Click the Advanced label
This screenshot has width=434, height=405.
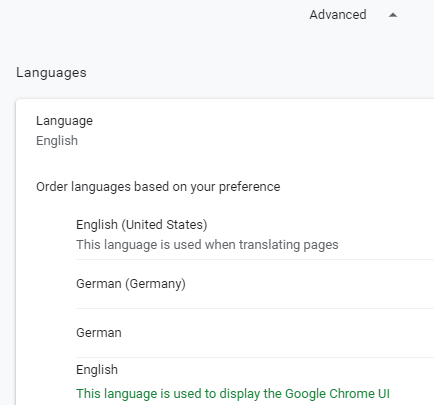tap(338, 15)
